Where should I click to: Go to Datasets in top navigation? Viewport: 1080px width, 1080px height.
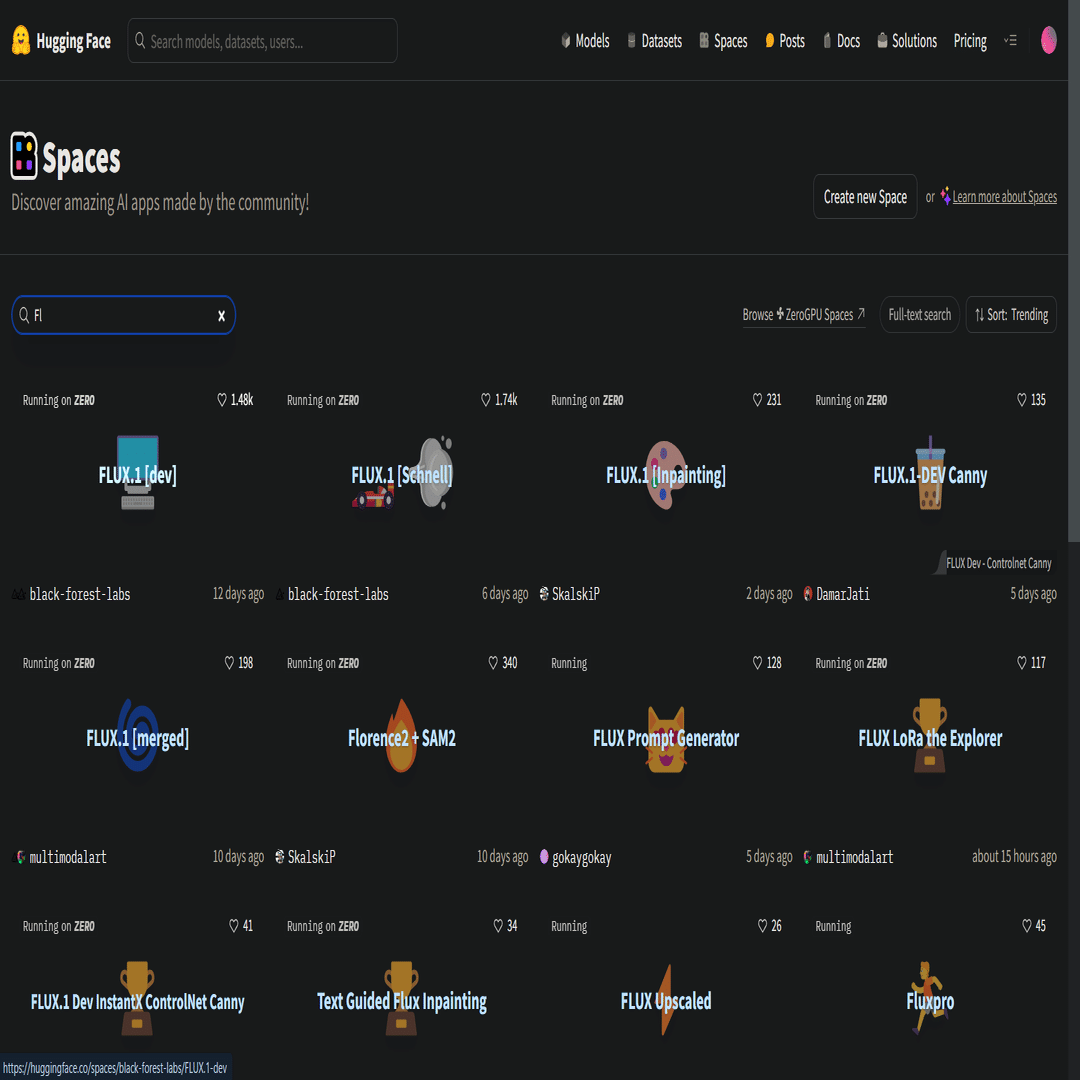654,41
